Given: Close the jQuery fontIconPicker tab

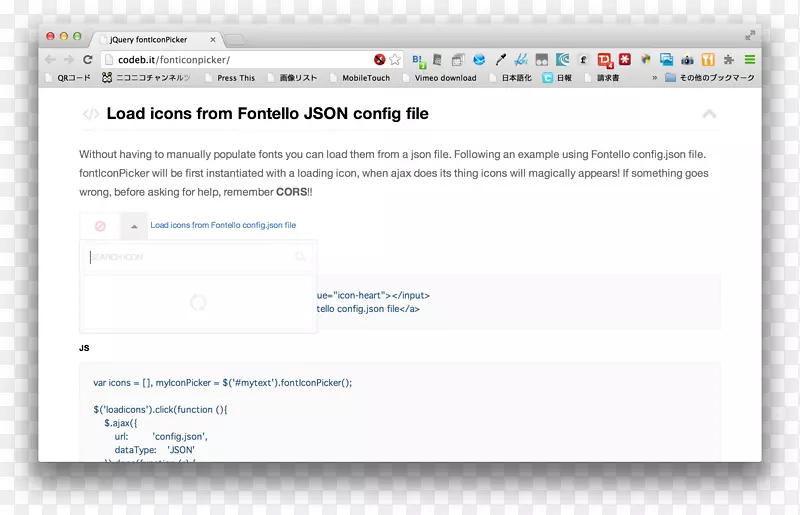Looking at the screenshot, I should click(213, 39).
